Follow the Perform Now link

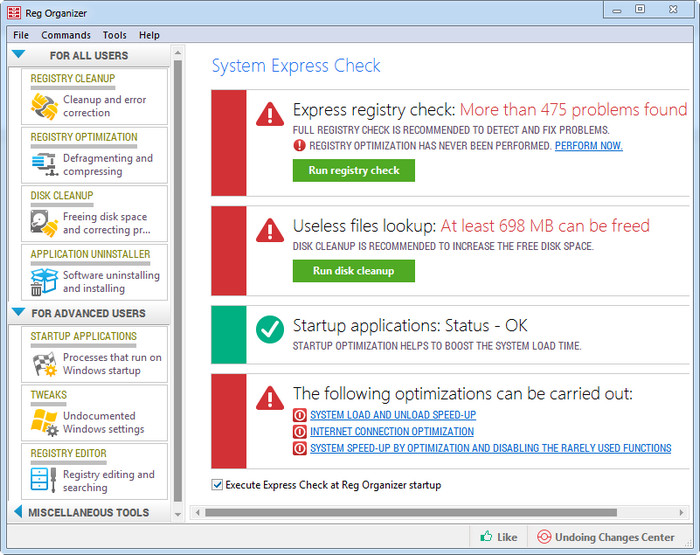tap(588, 146)
